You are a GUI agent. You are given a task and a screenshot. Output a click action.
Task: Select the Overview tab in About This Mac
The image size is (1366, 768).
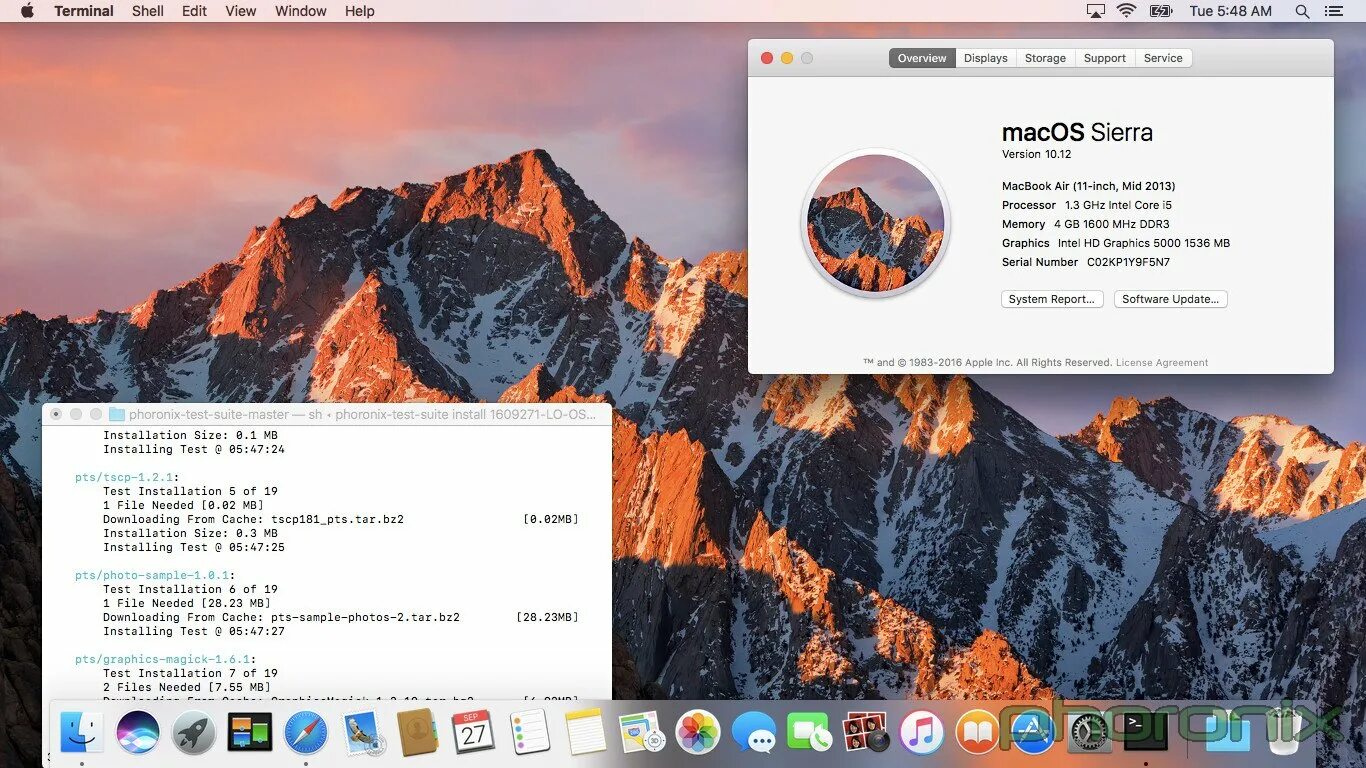922,58
